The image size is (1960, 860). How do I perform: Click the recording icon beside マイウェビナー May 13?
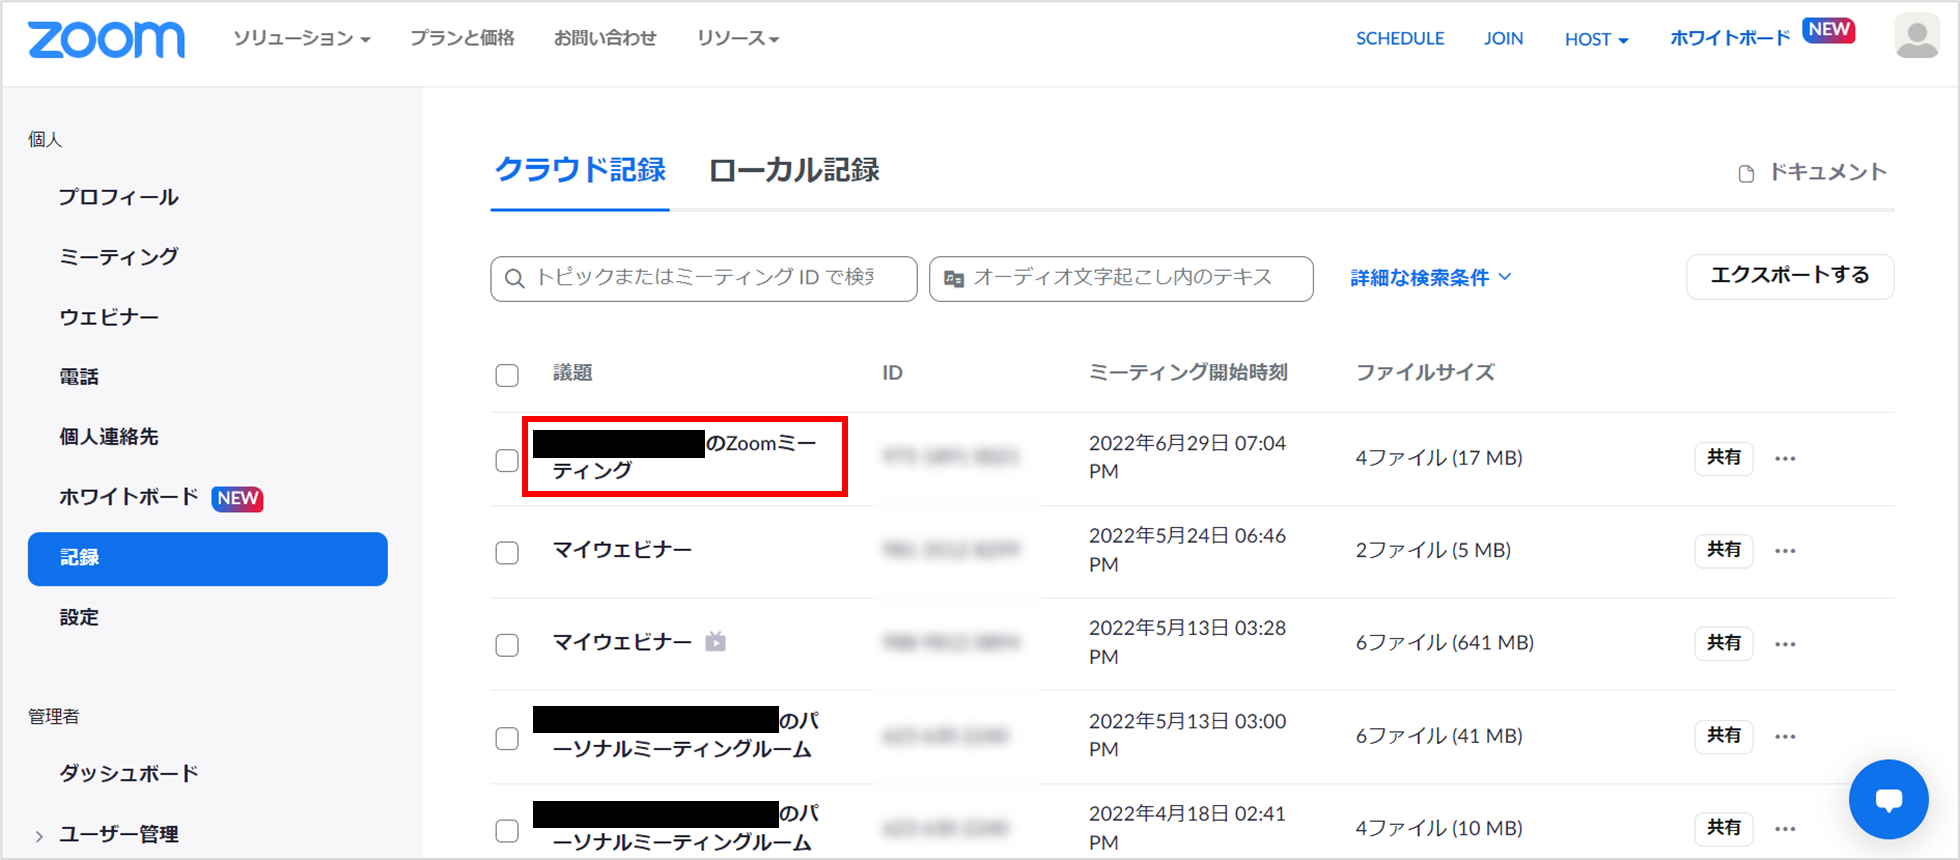(715, 642)
